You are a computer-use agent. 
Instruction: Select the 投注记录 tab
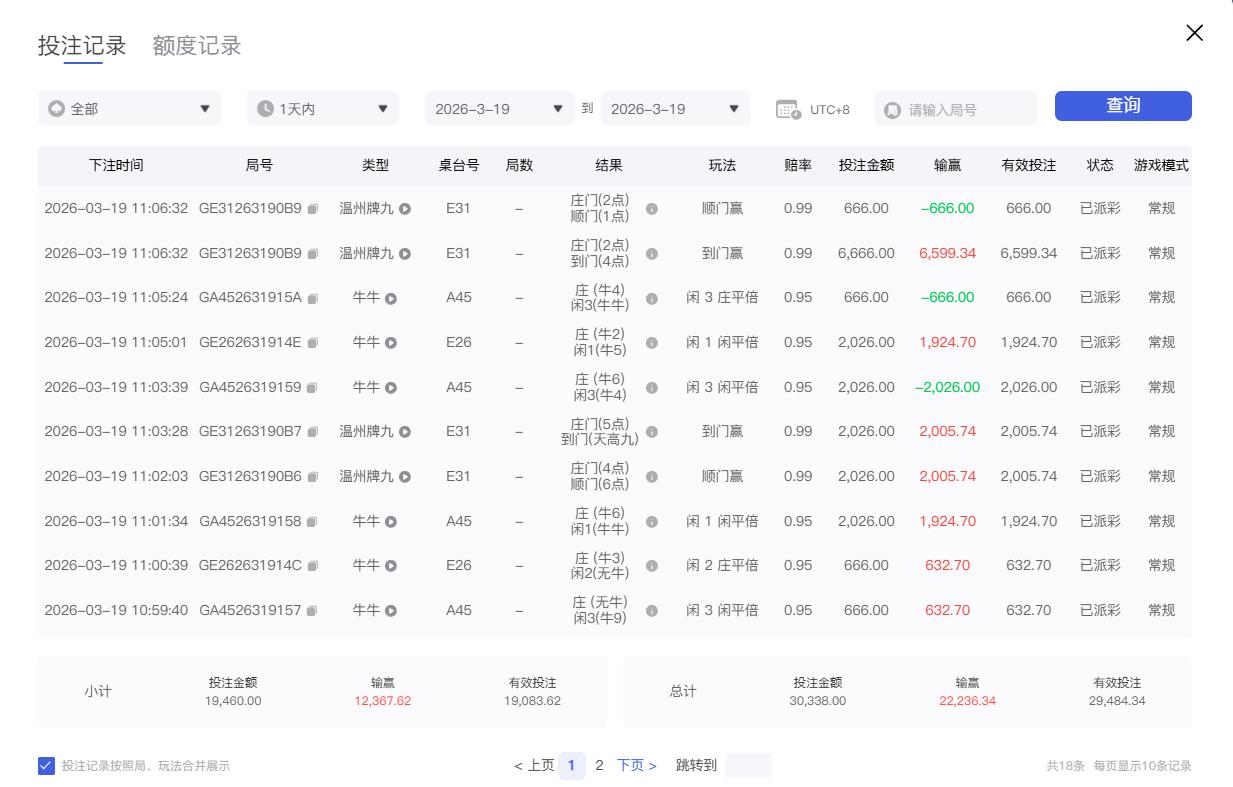[x=82, y=46]
